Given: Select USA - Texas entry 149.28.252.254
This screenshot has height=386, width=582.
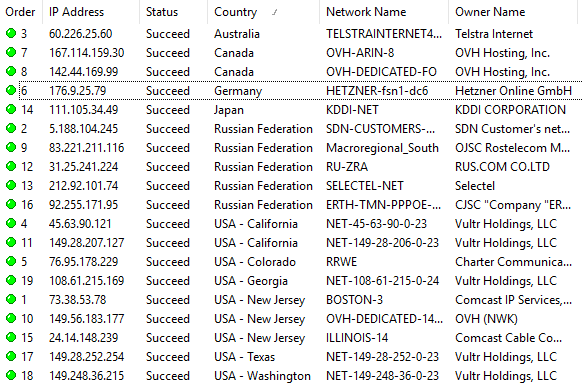Looking at the screenshot, I should (291, 357).
